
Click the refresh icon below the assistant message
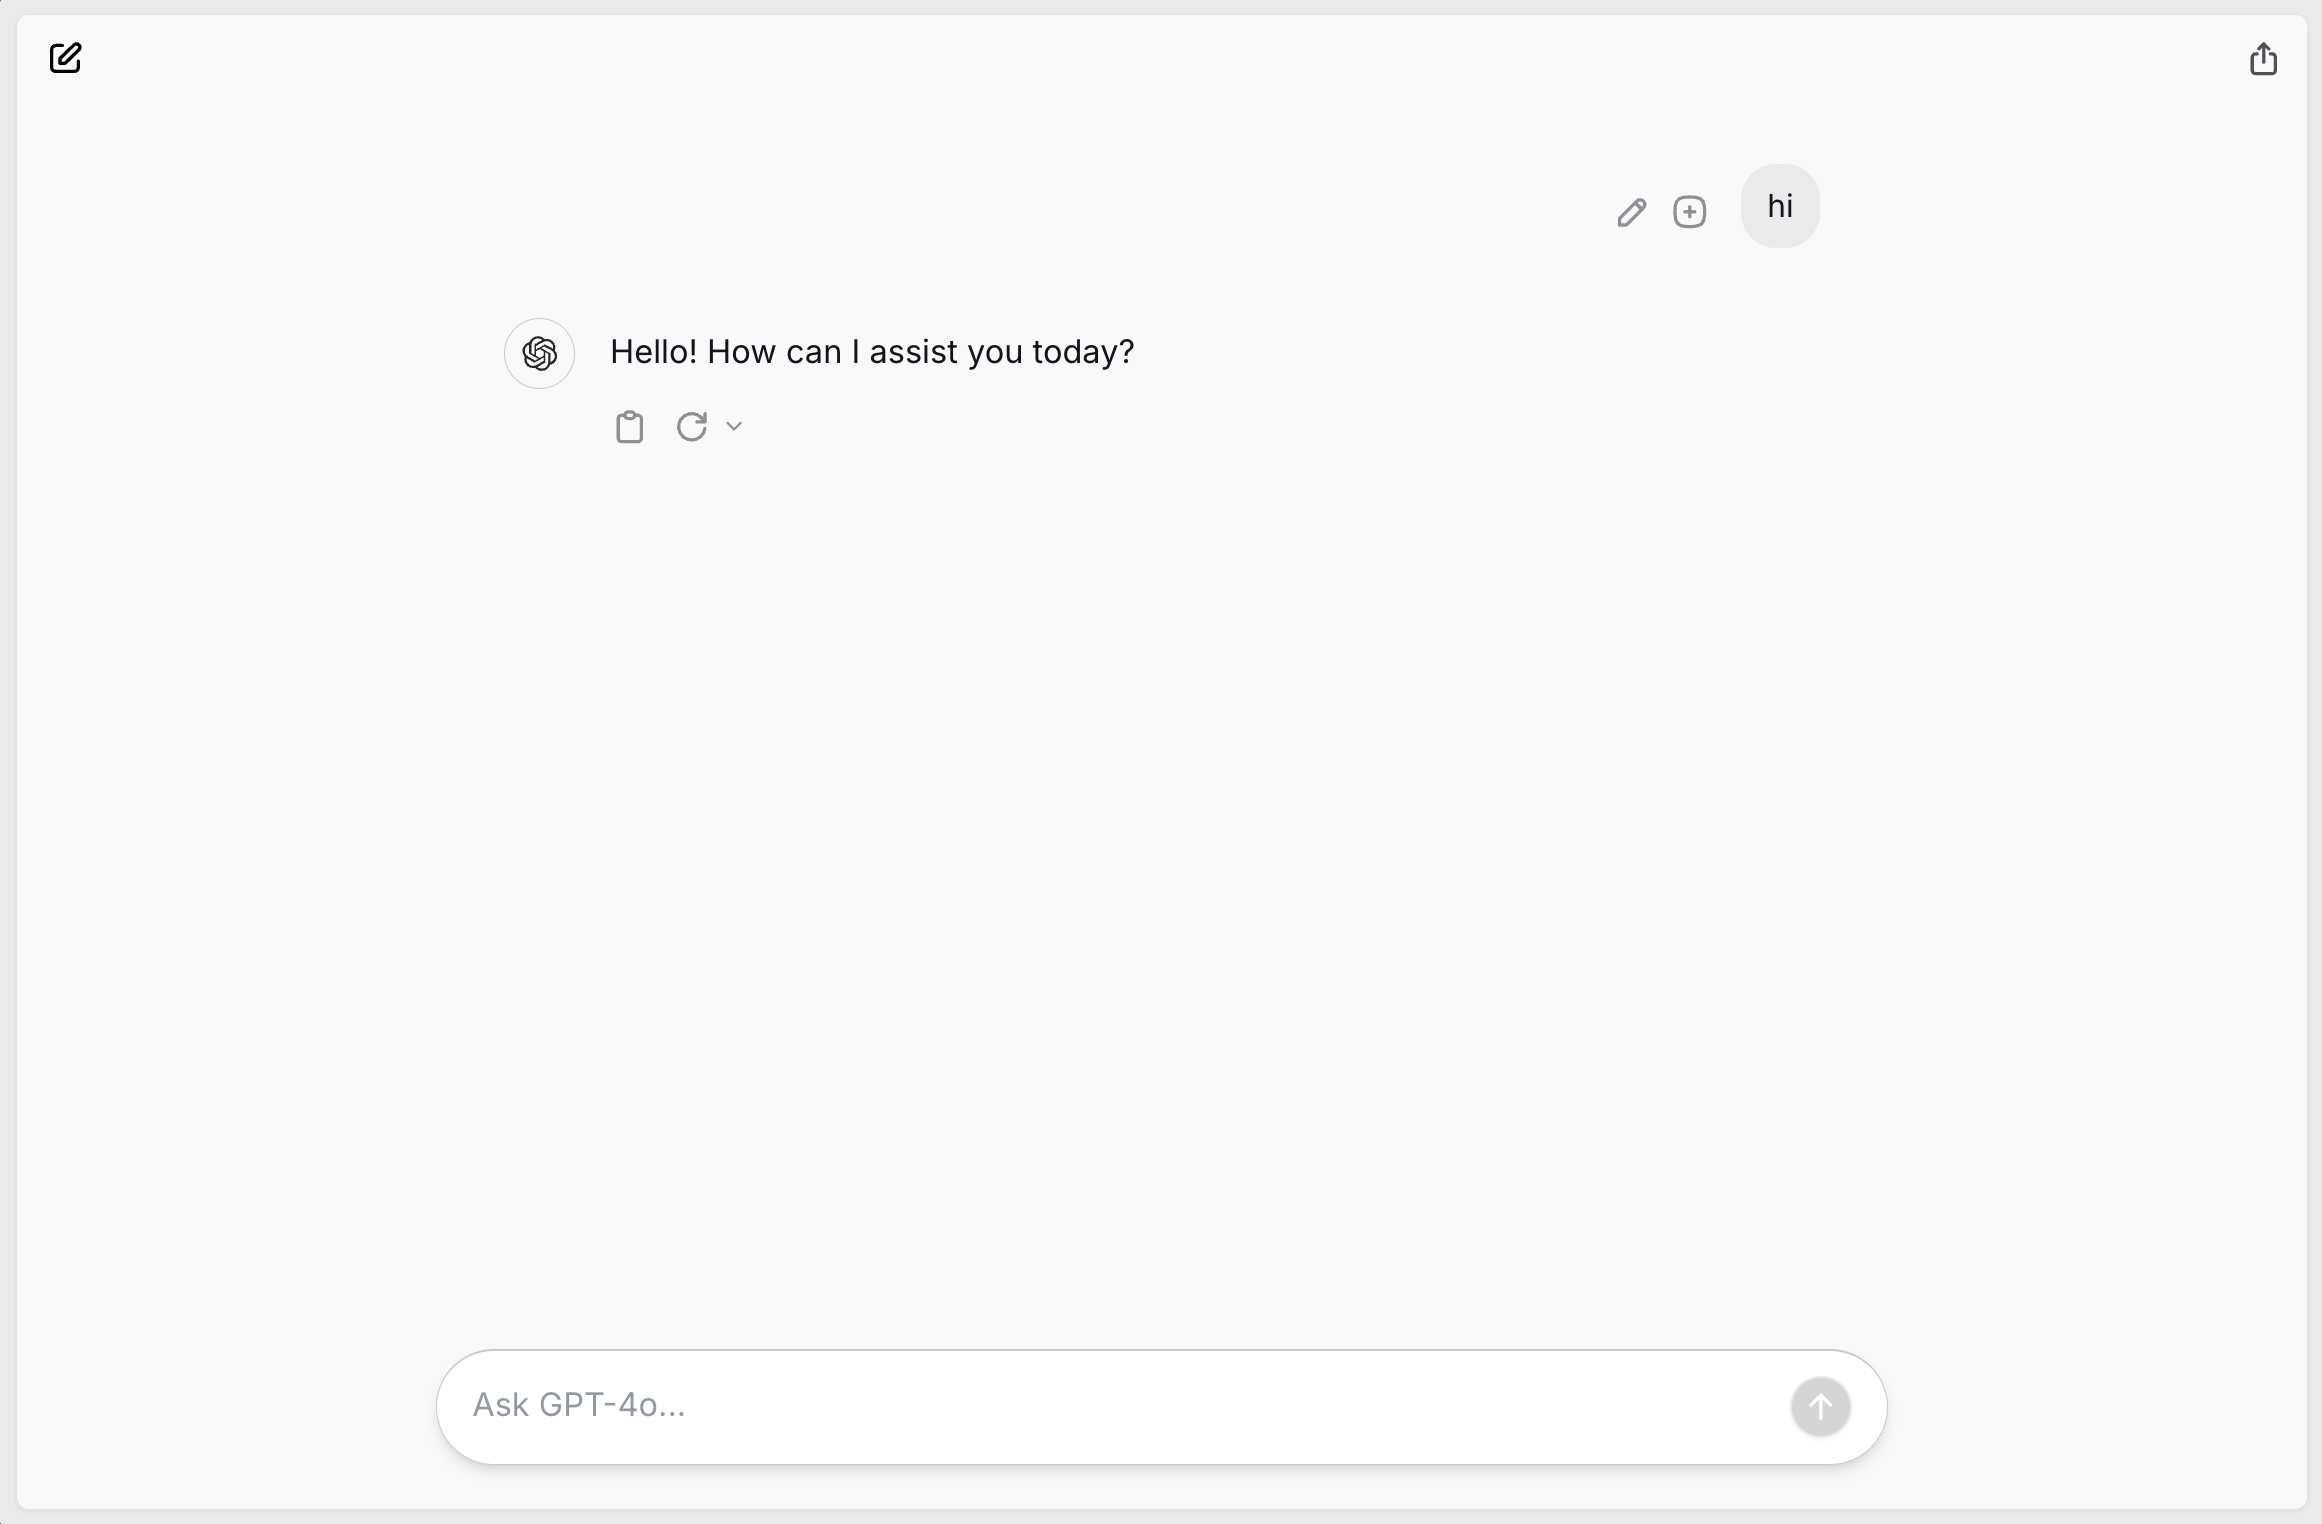691,426
